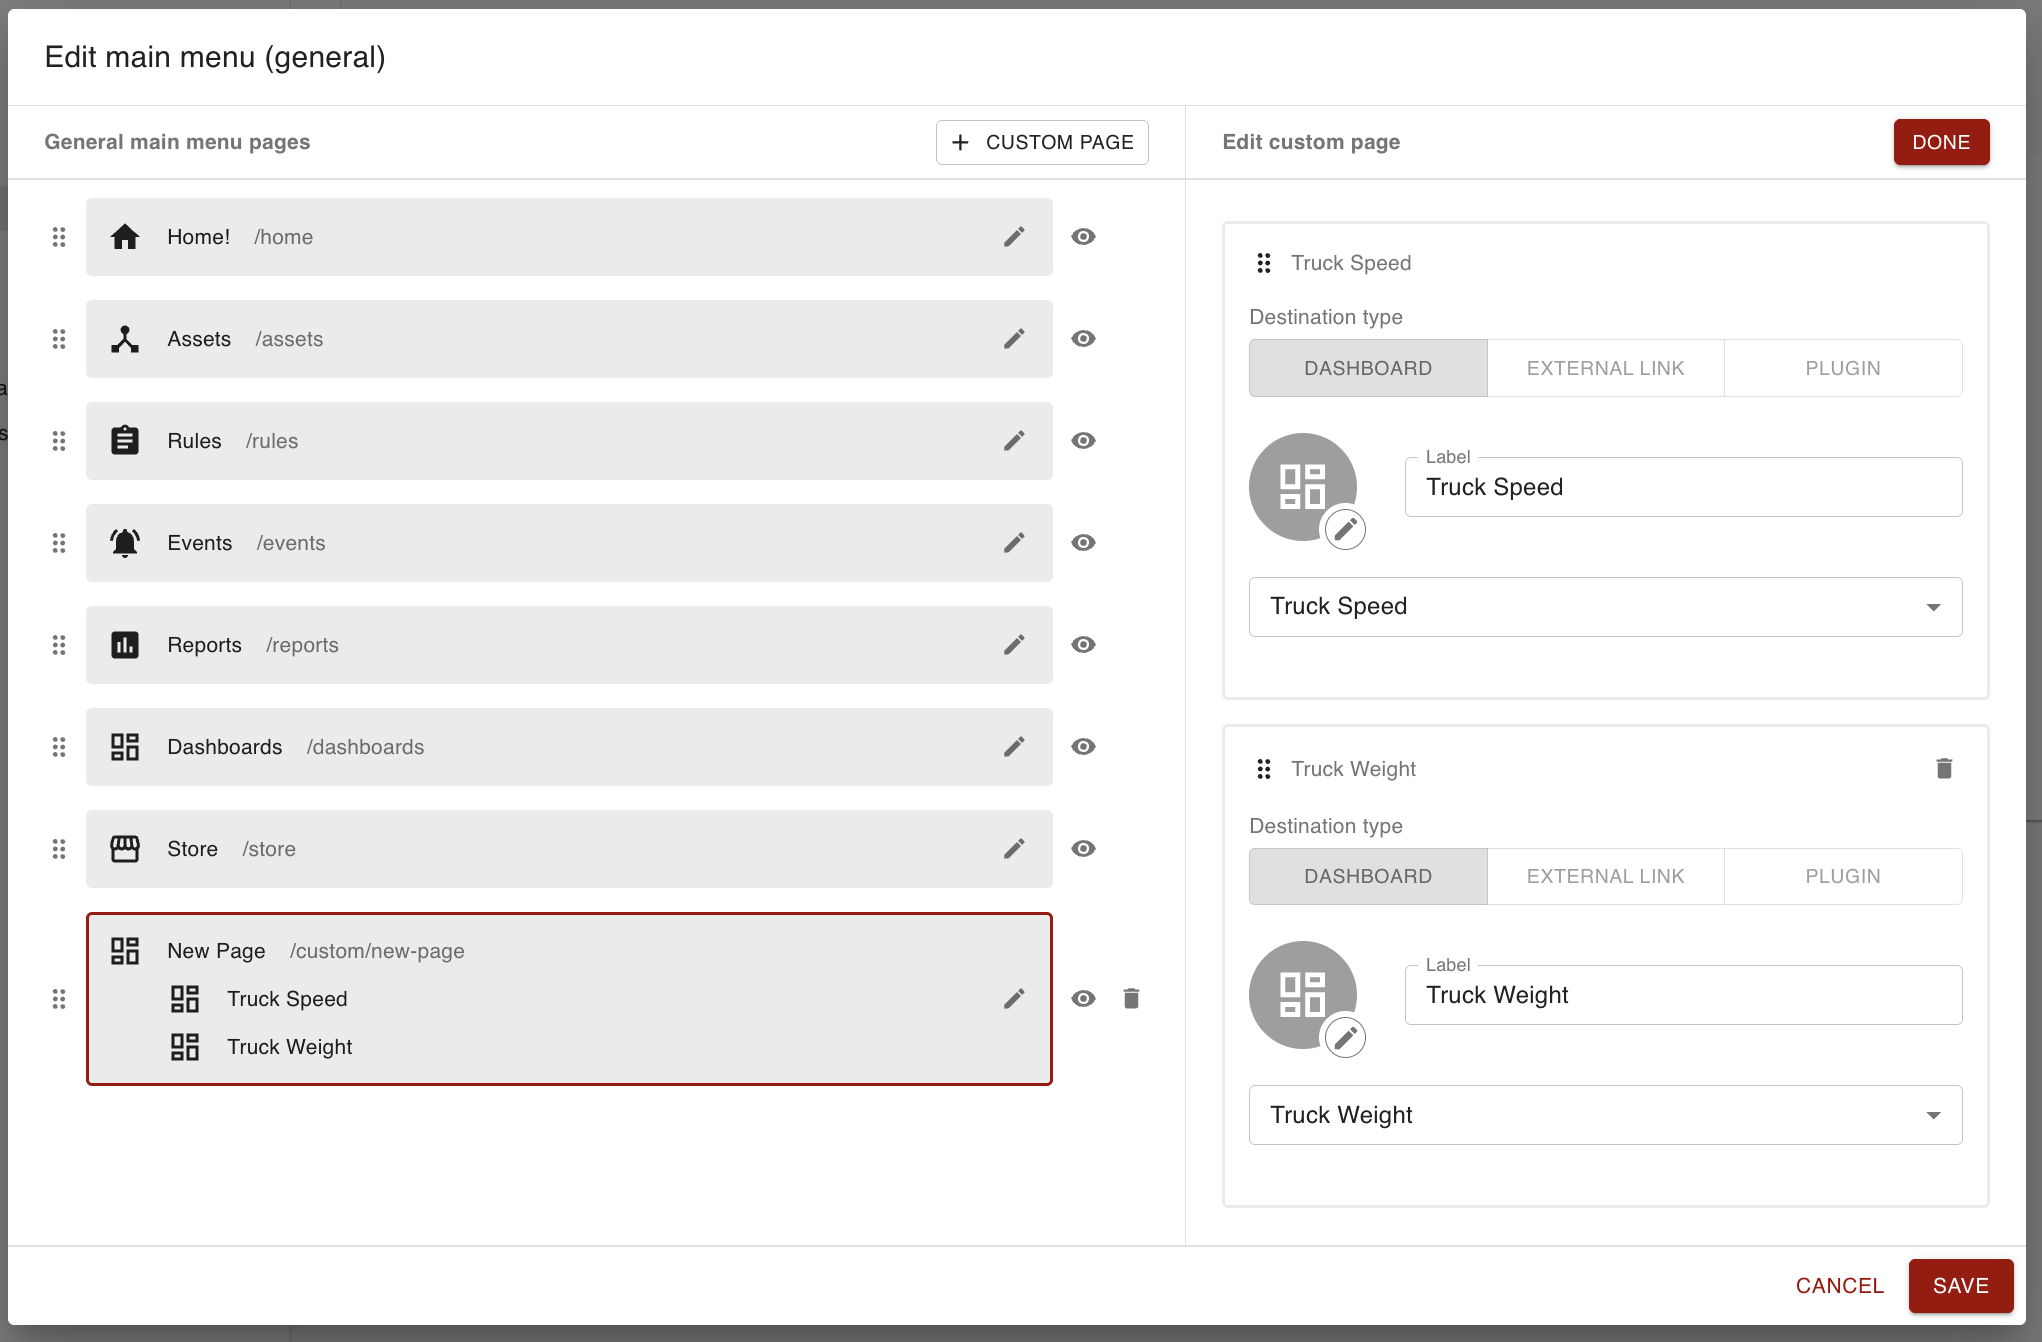Click the pencil icon on New Page row
Image resolution: width=2042 pixels, height=1342 pixels.
1014,999
